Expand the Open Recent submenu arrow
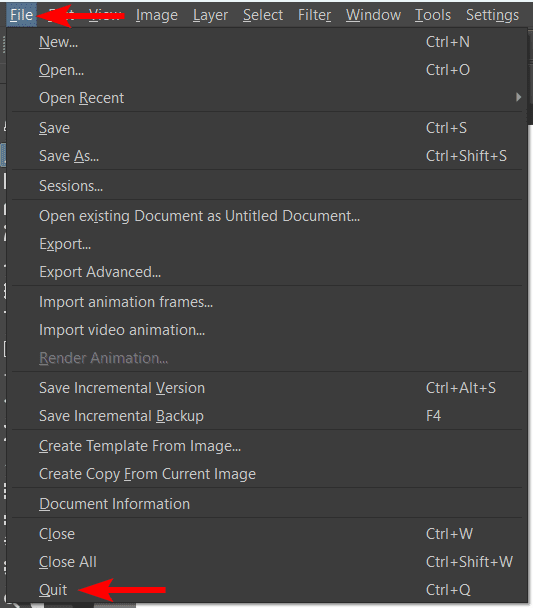Viewport: 533px width, 608px height. point(518,97)
